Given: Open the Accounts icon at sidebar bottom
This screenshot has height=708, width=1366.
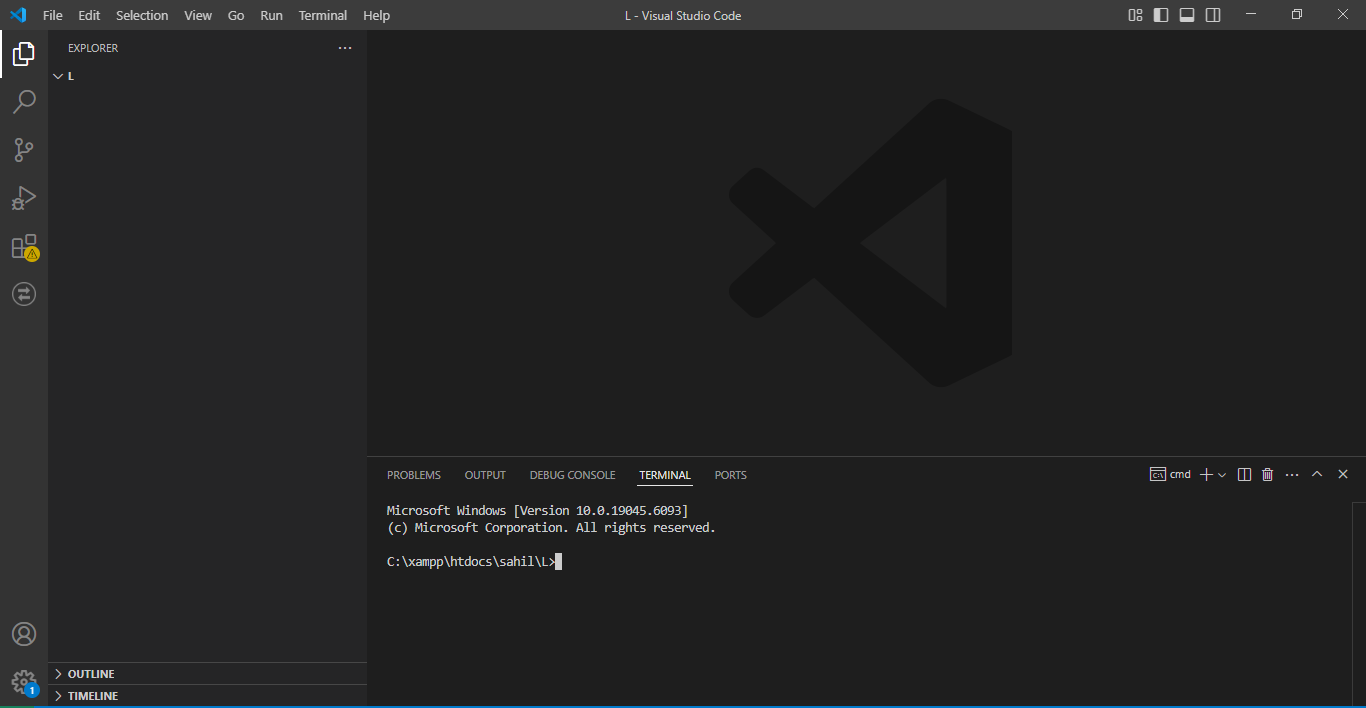Looking at the screenshot, I should (x=24, y=633).
